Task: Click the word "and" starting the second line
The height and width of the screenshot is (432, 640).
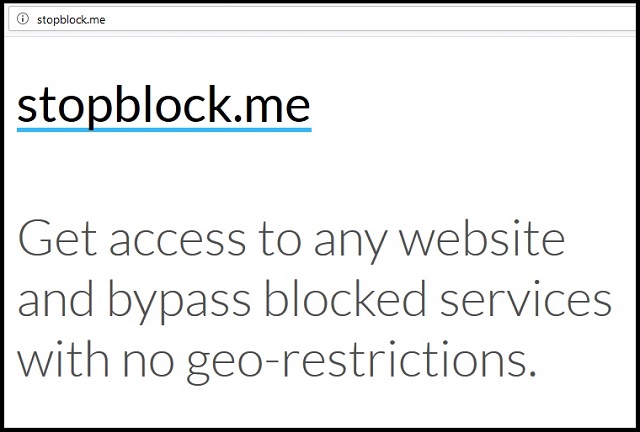Action: pos(56,299)
